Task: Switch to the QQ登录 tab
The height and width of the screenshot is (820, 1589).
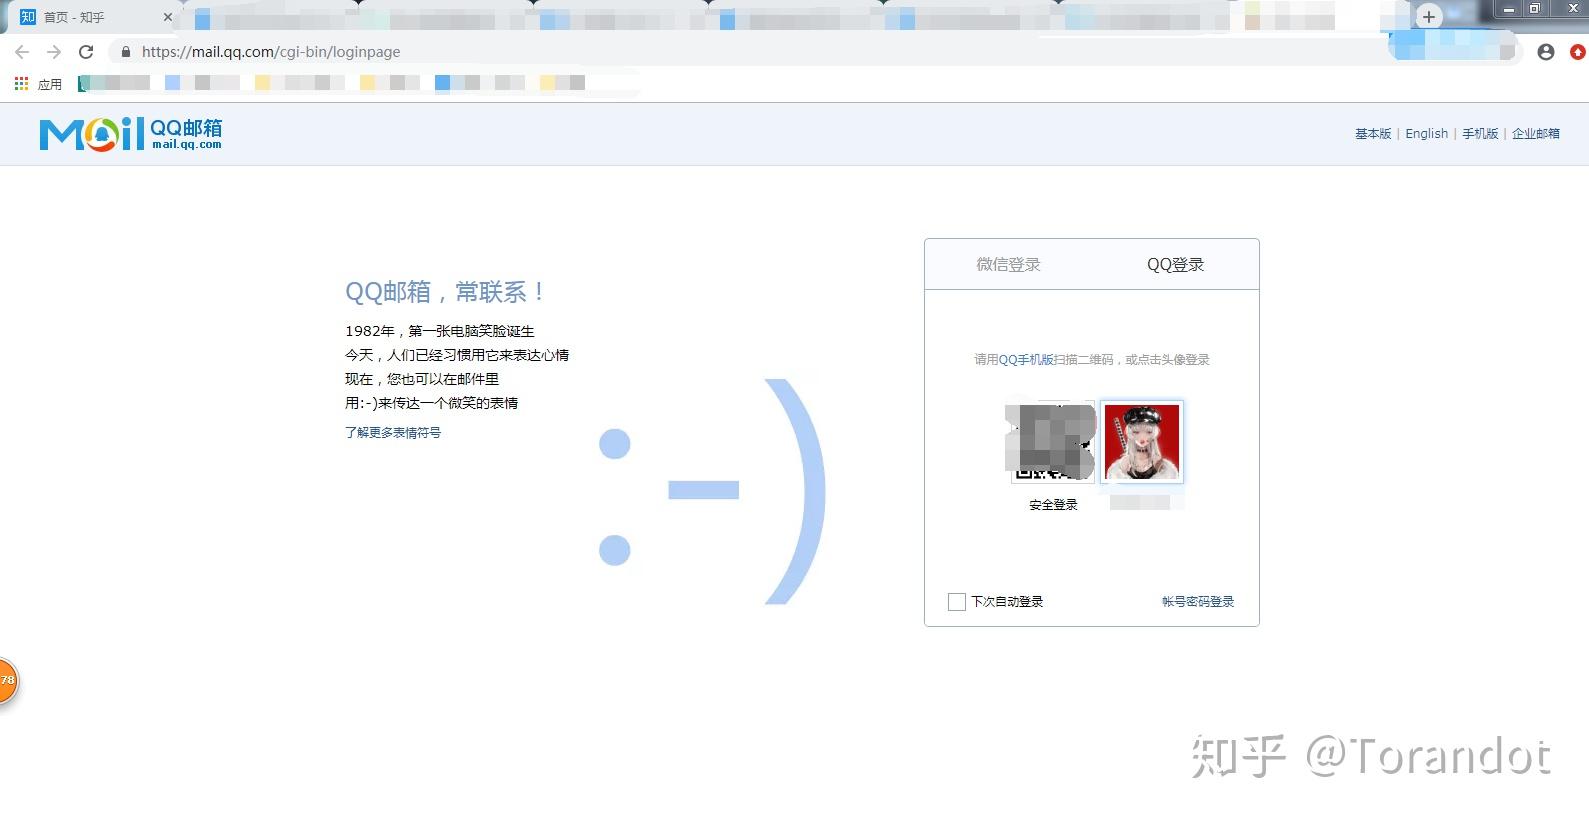Action: 1175,265
